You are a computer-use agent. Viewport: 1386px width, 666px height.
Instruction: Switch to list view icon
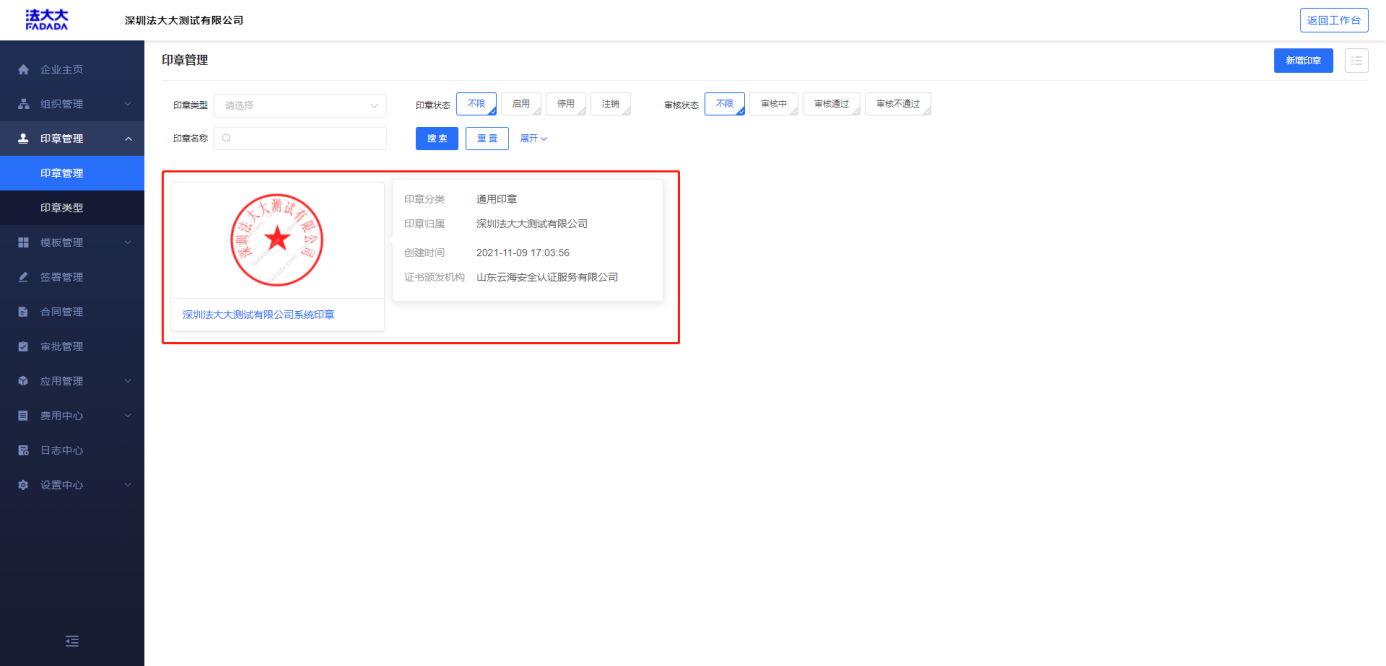[1356, 61]
